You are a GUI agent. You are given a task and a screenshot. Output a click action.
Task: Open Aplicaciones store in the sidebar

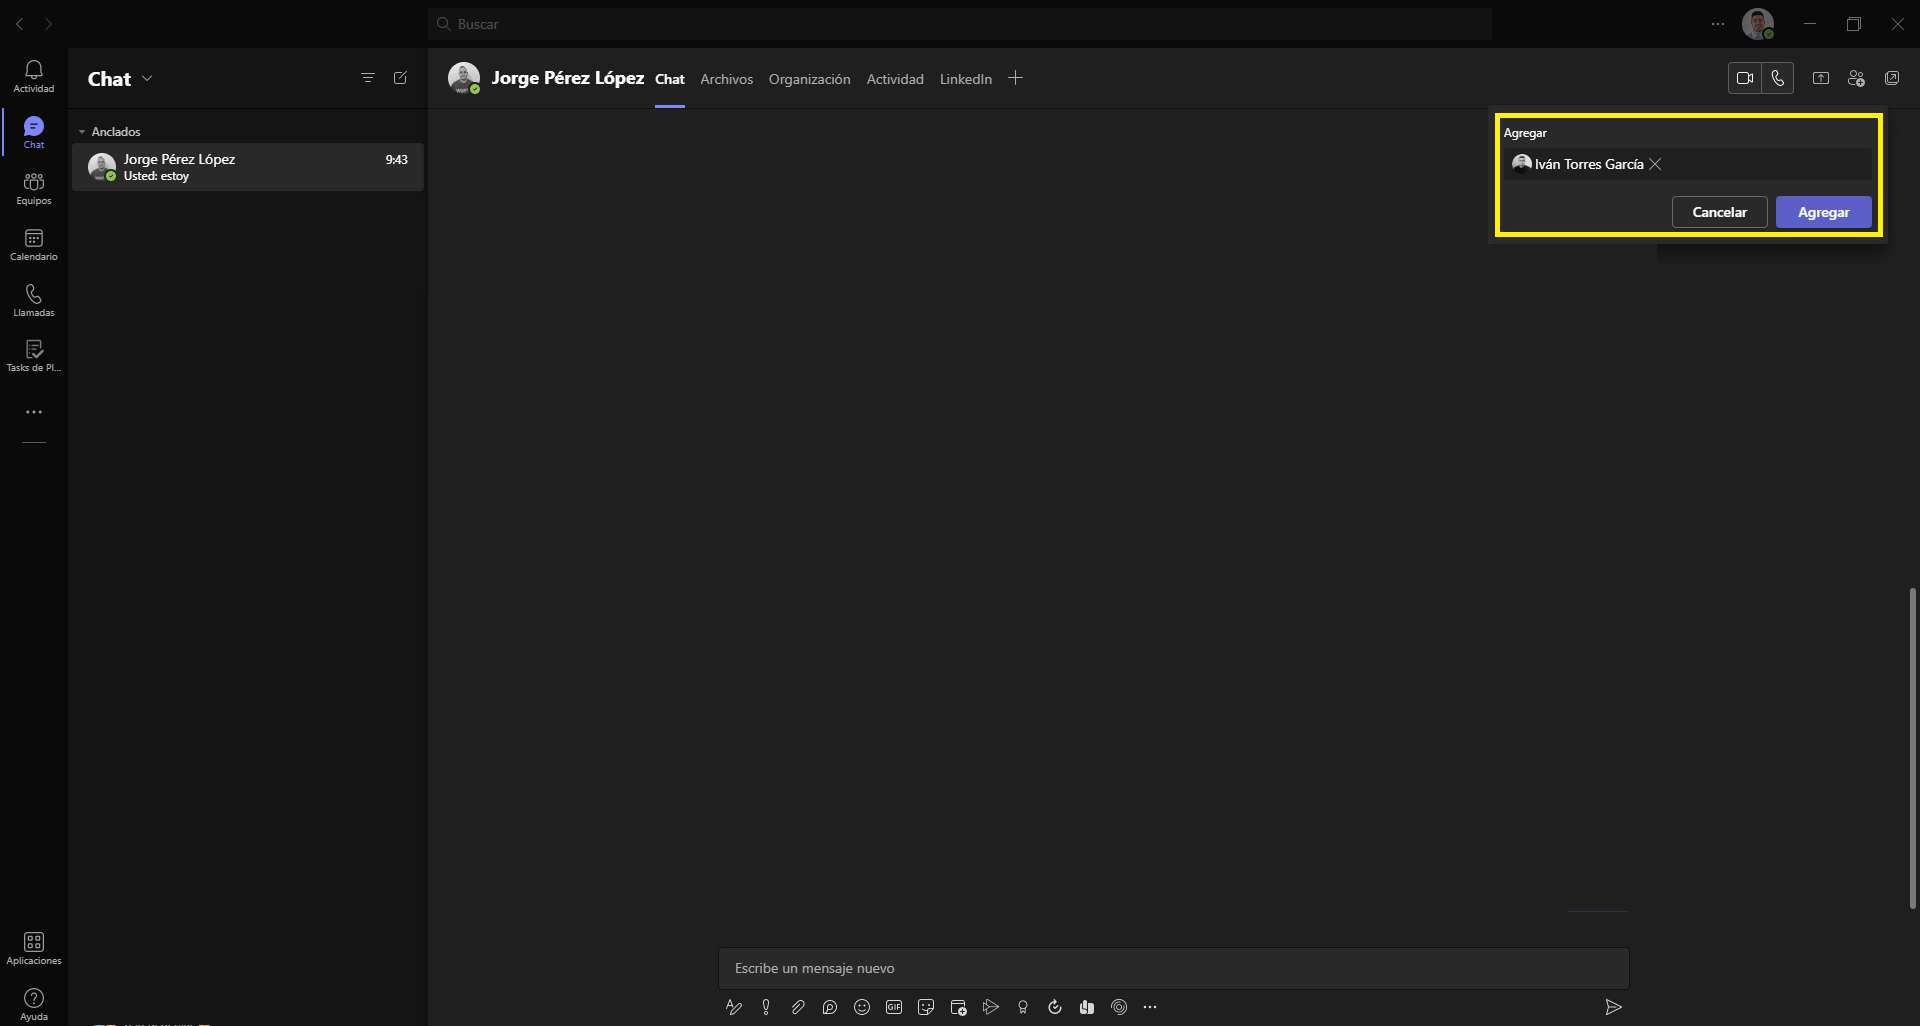(34, 948)
